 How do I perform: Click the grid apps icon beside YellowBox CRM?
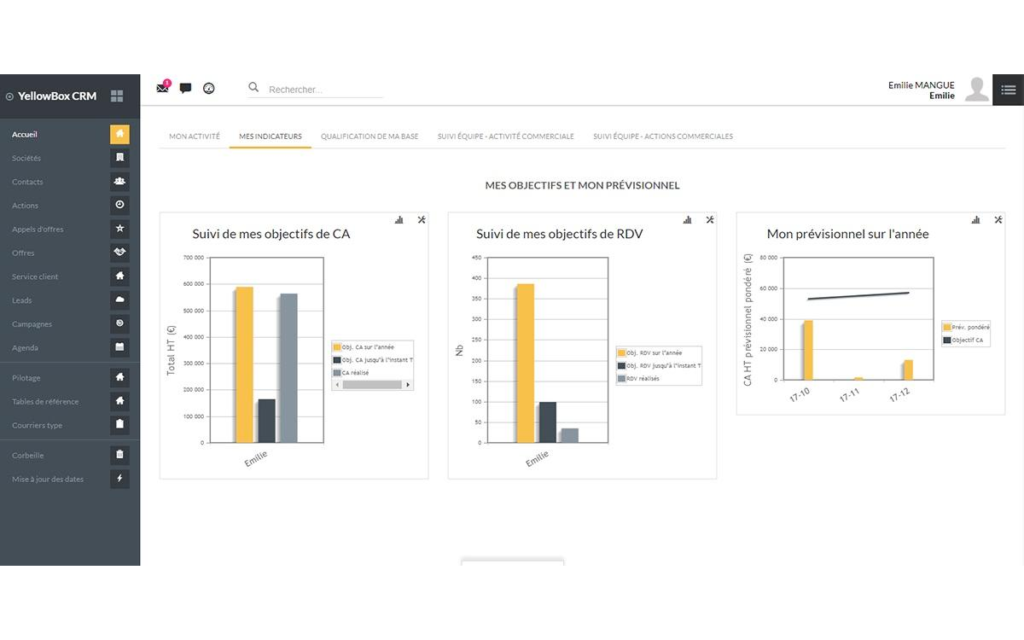[117, 96]
